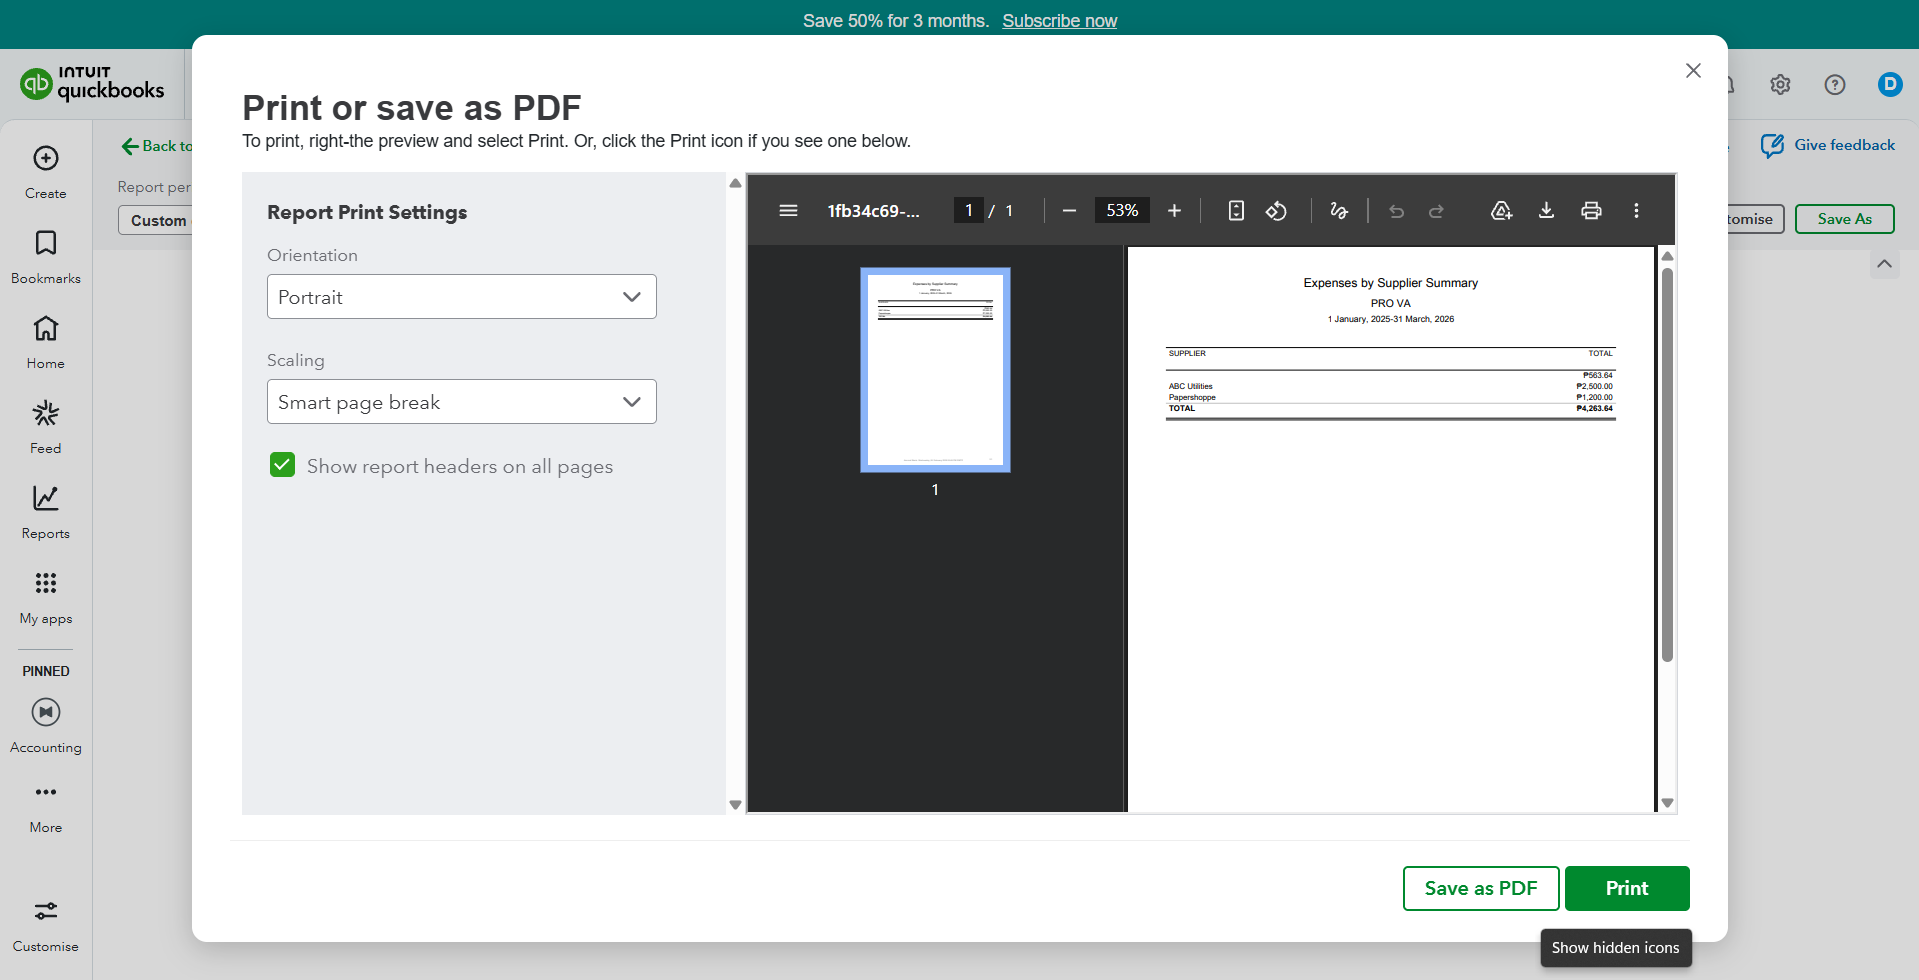
Task: Open the help question mark icon
Action: click(1835, 85)
